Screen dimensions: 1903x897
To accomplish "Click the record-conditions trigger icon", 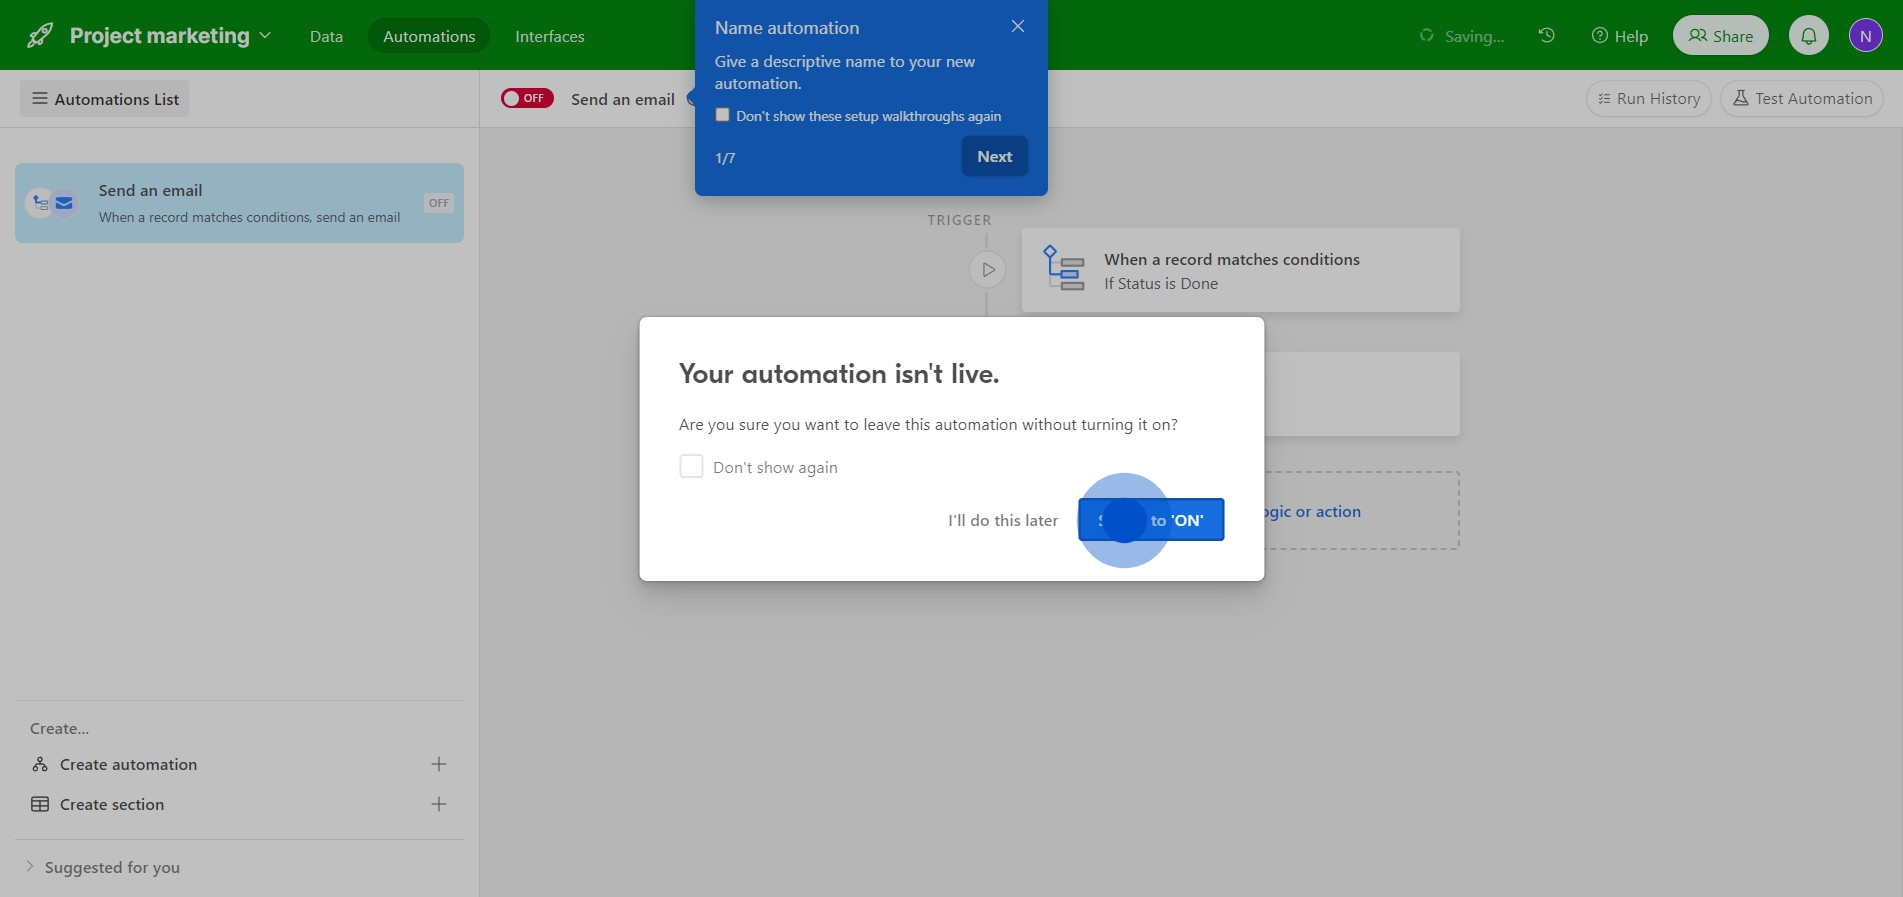I will pos(1064,269).
